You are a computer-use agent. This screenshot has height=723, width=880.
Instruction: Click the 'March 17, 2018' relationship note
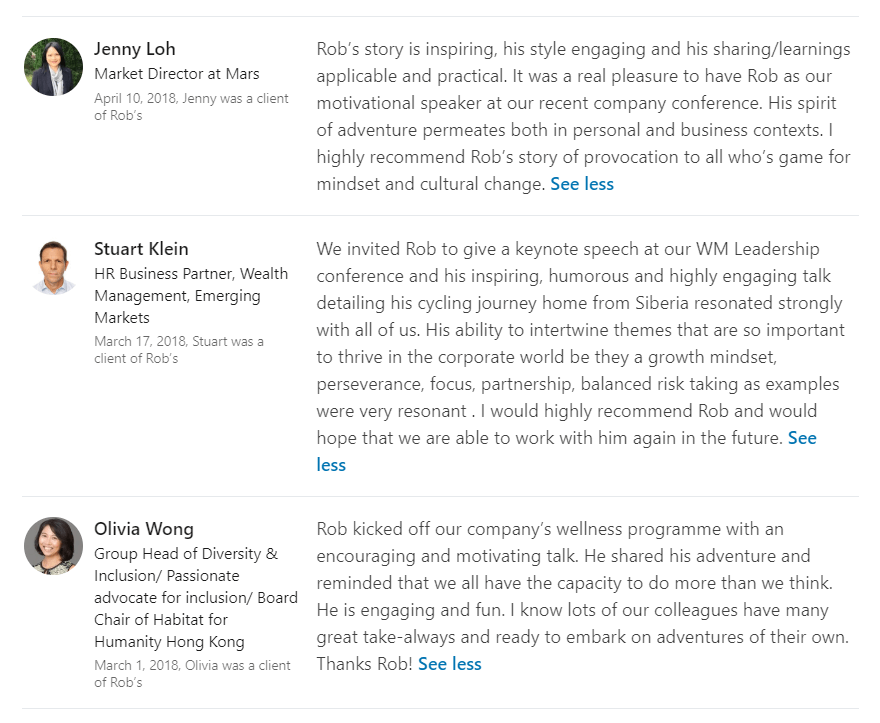tap(178, 349)
